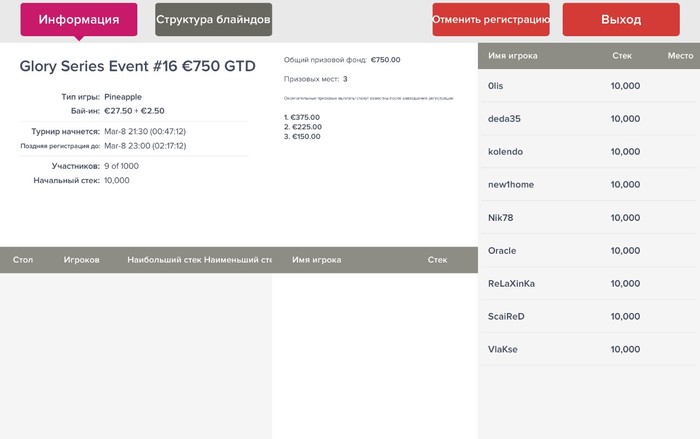
Task: Sort right list by Стек header
Action: tap(622, 56)
